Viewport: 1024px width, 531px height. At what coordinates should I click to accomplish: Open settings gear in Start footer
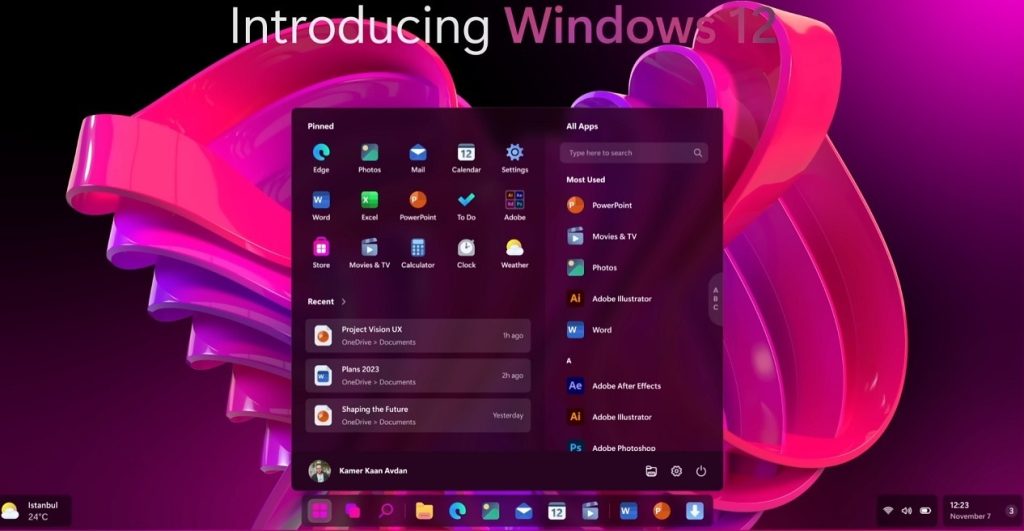tap(677, 471)
